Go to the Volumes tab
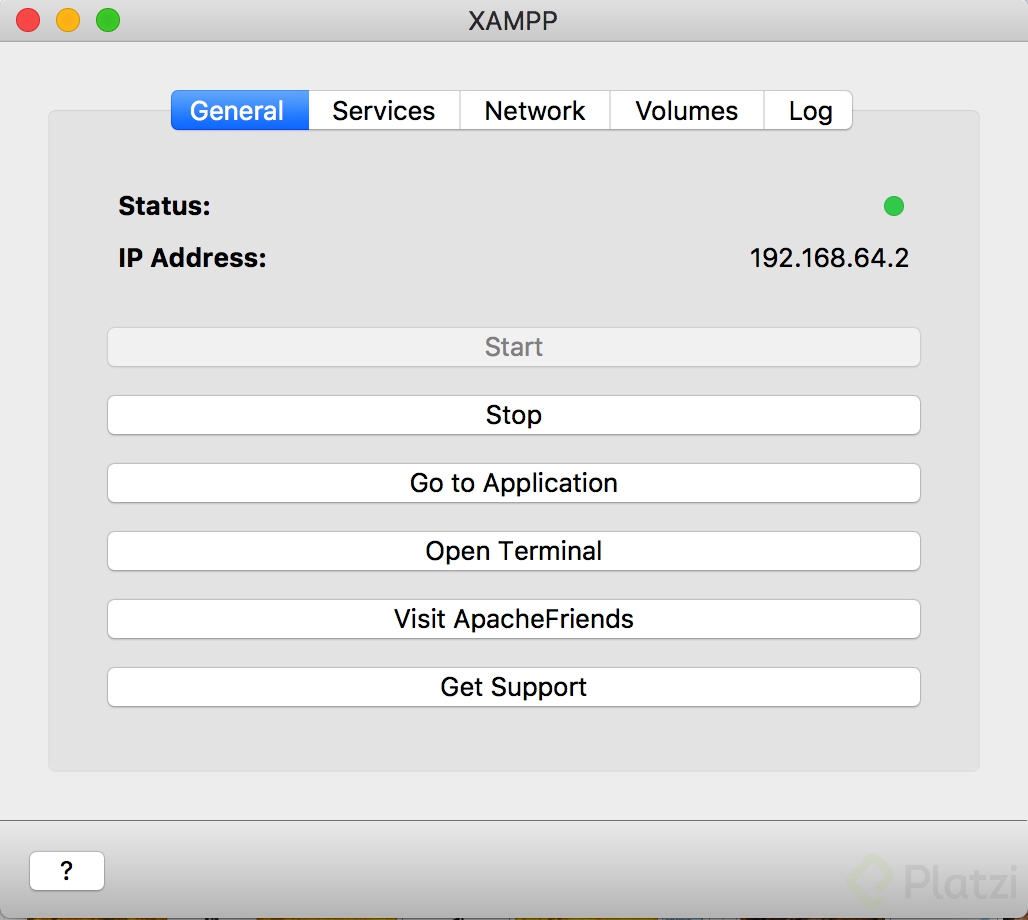Screen dimensions: 1028x920 (x=687, y=111)
